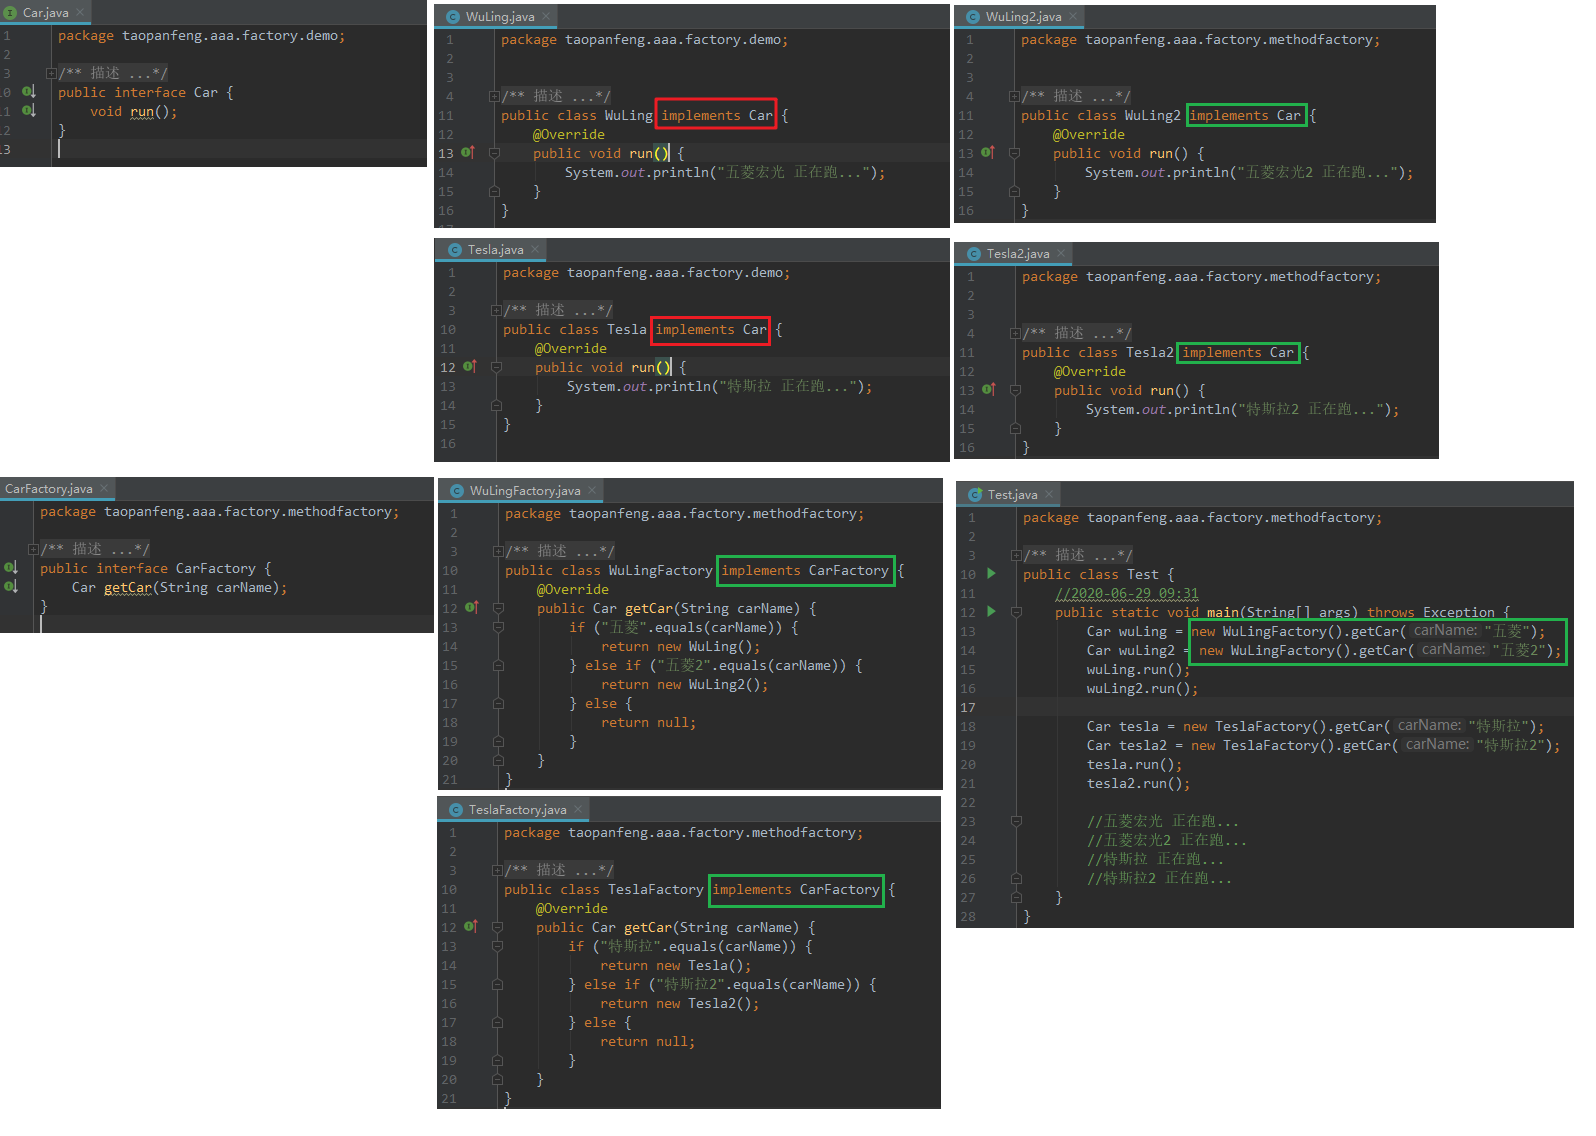Select the Car.java tab
1596x1136 pixels.
pos(45,13)
